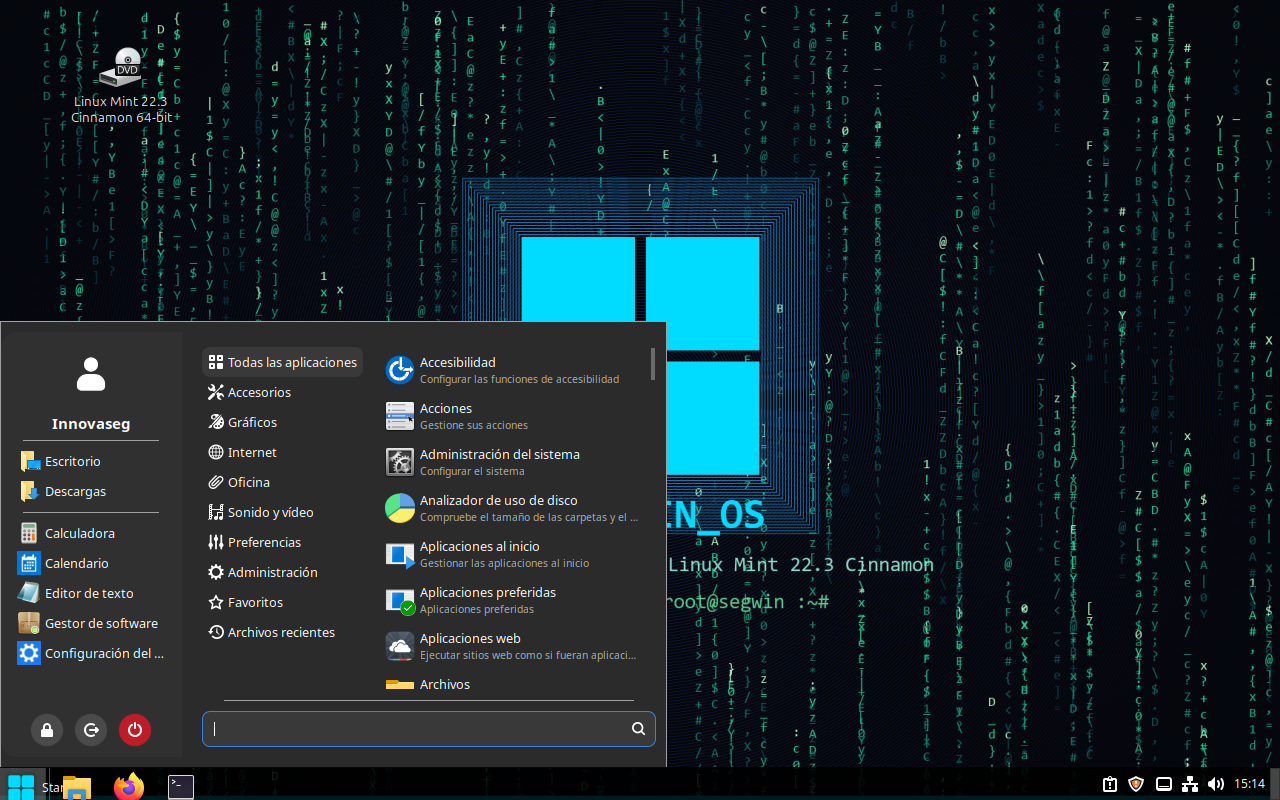This screenshot has height=800, width=1280.
Task: Click the volume speaker icon in the tray
Action: 1216,784
